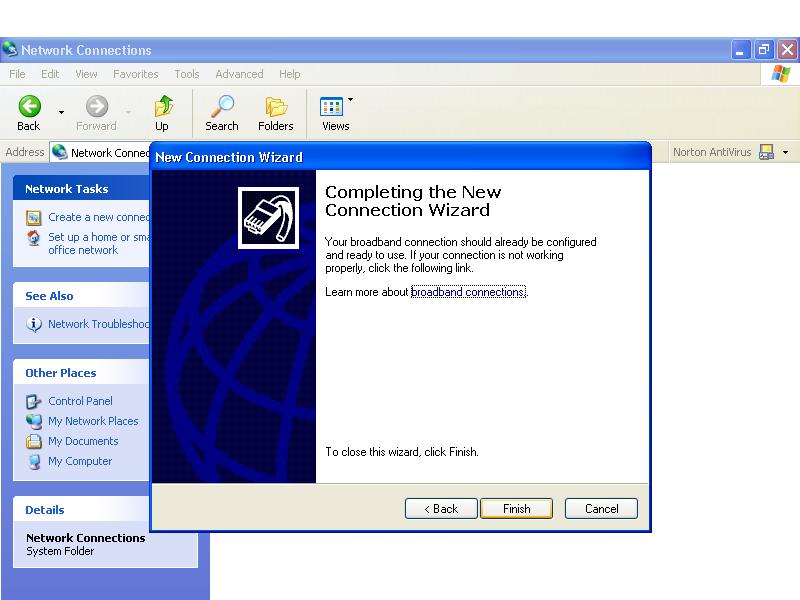Click the Network Connections title bar icon
Viewport: 800px width, 600px height.
click(10, 49)
